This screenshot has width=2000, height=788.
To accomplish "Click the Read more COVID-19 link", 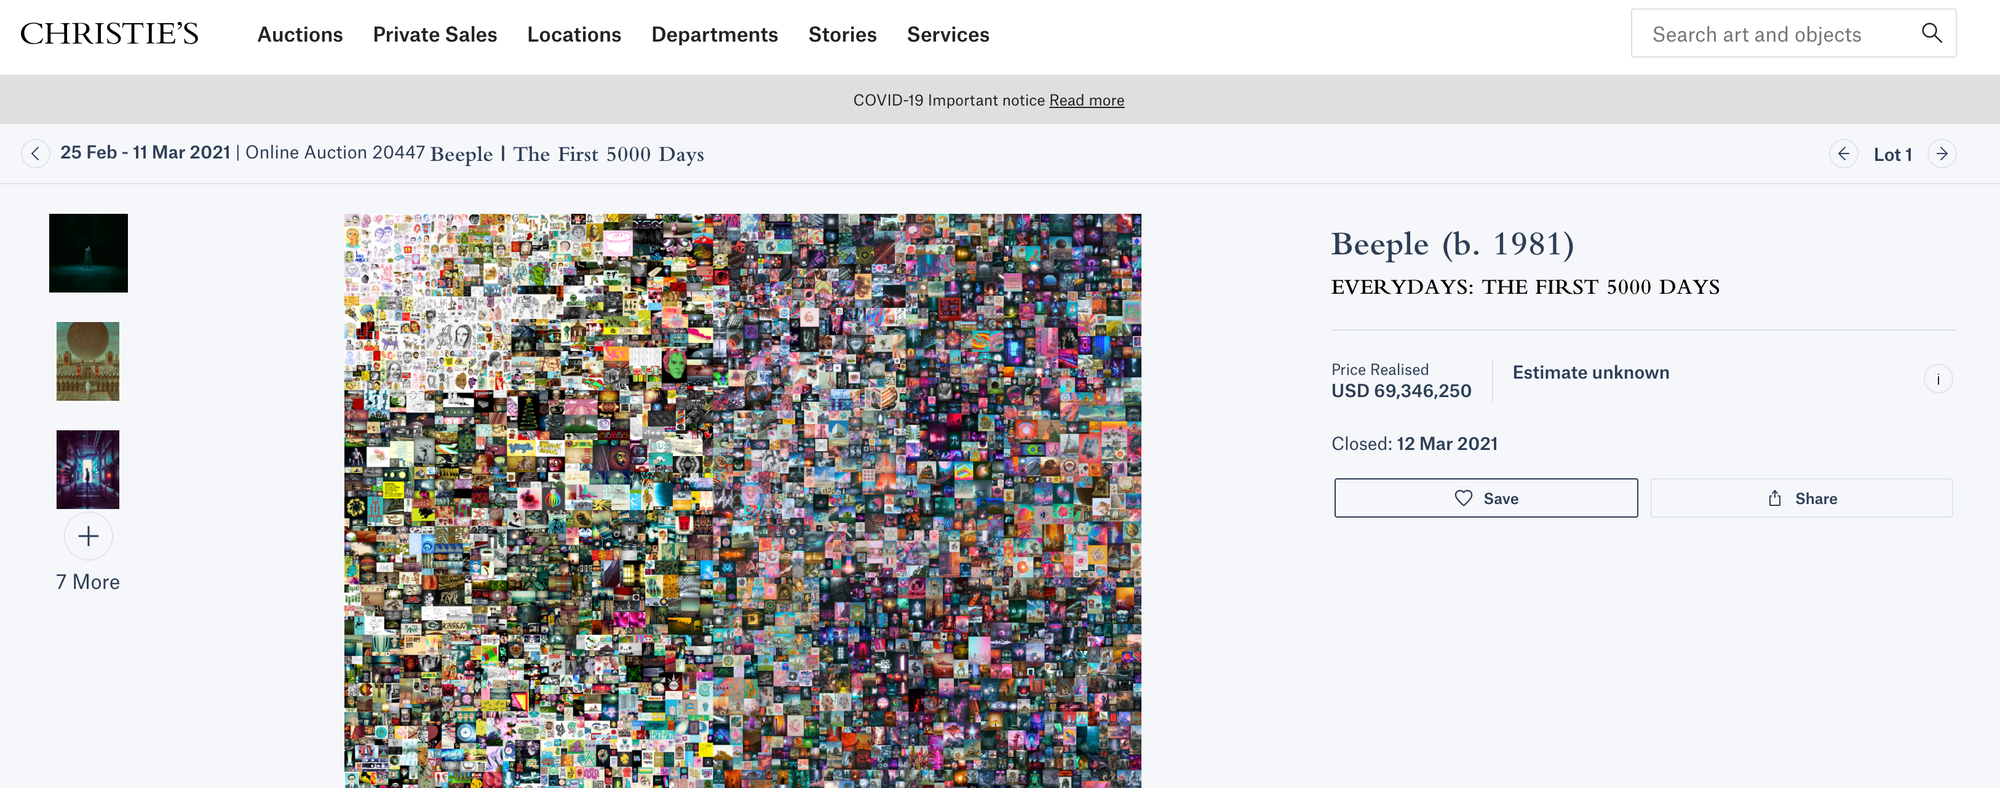I will point(1086,100).
